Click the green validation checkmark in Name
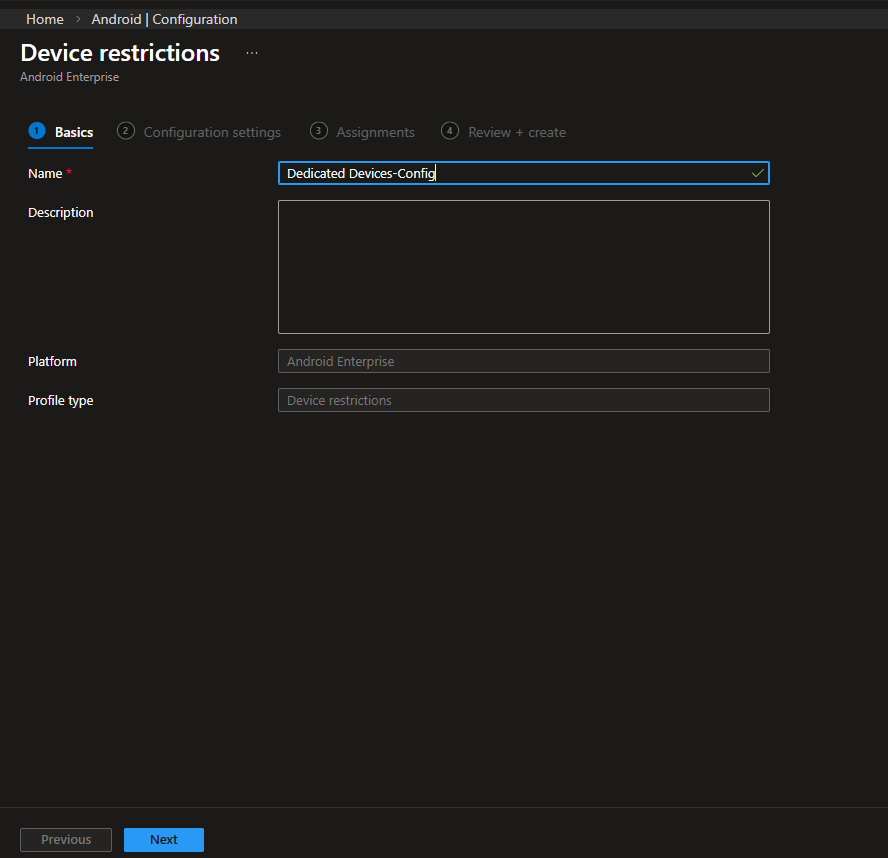This screenshot has height=858, width=888. click(757, 174)
